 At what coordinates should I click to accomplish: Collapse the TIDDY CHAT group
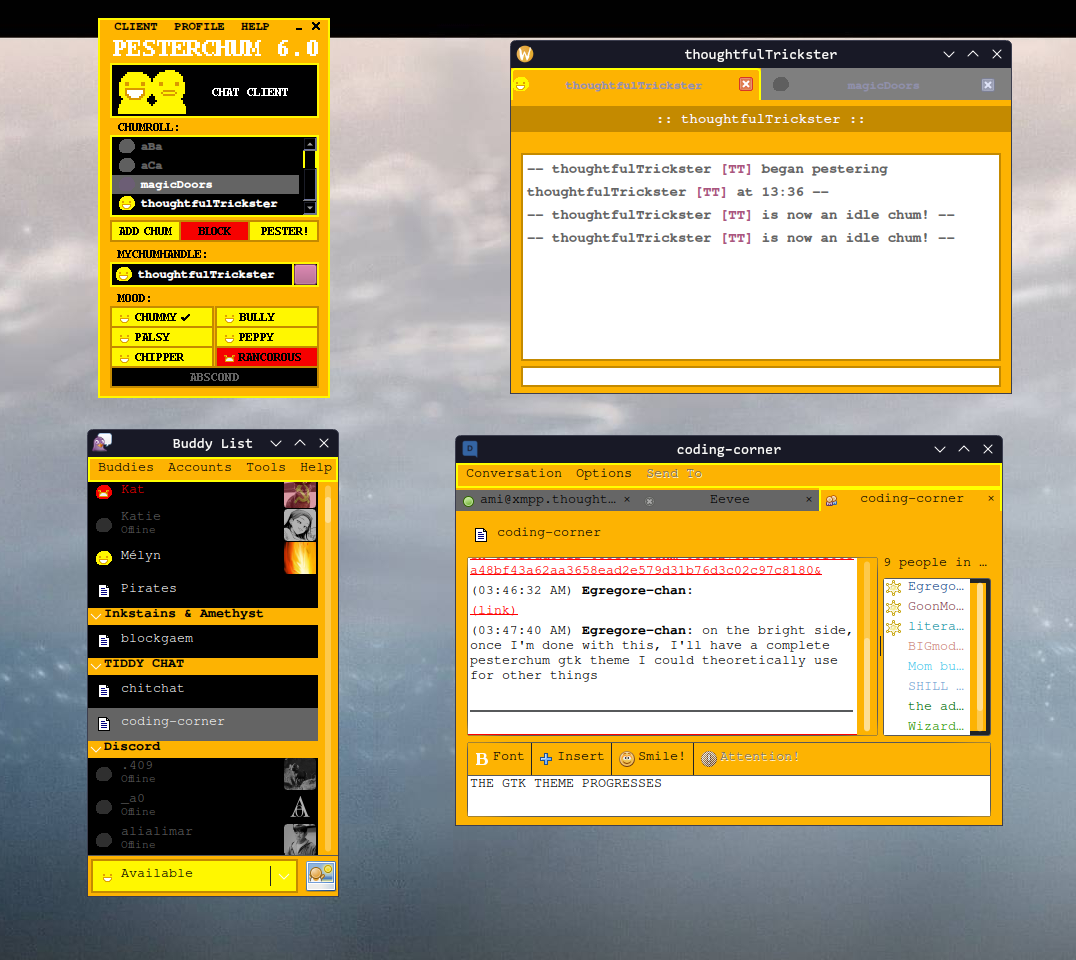point(97,663)
